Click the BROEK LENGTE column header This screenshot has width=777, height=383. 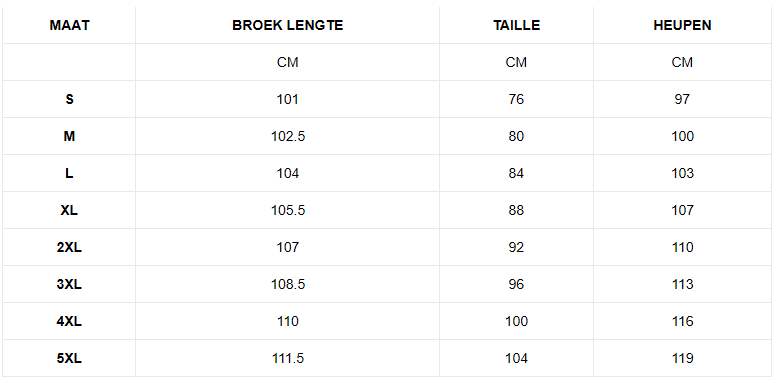287,25
